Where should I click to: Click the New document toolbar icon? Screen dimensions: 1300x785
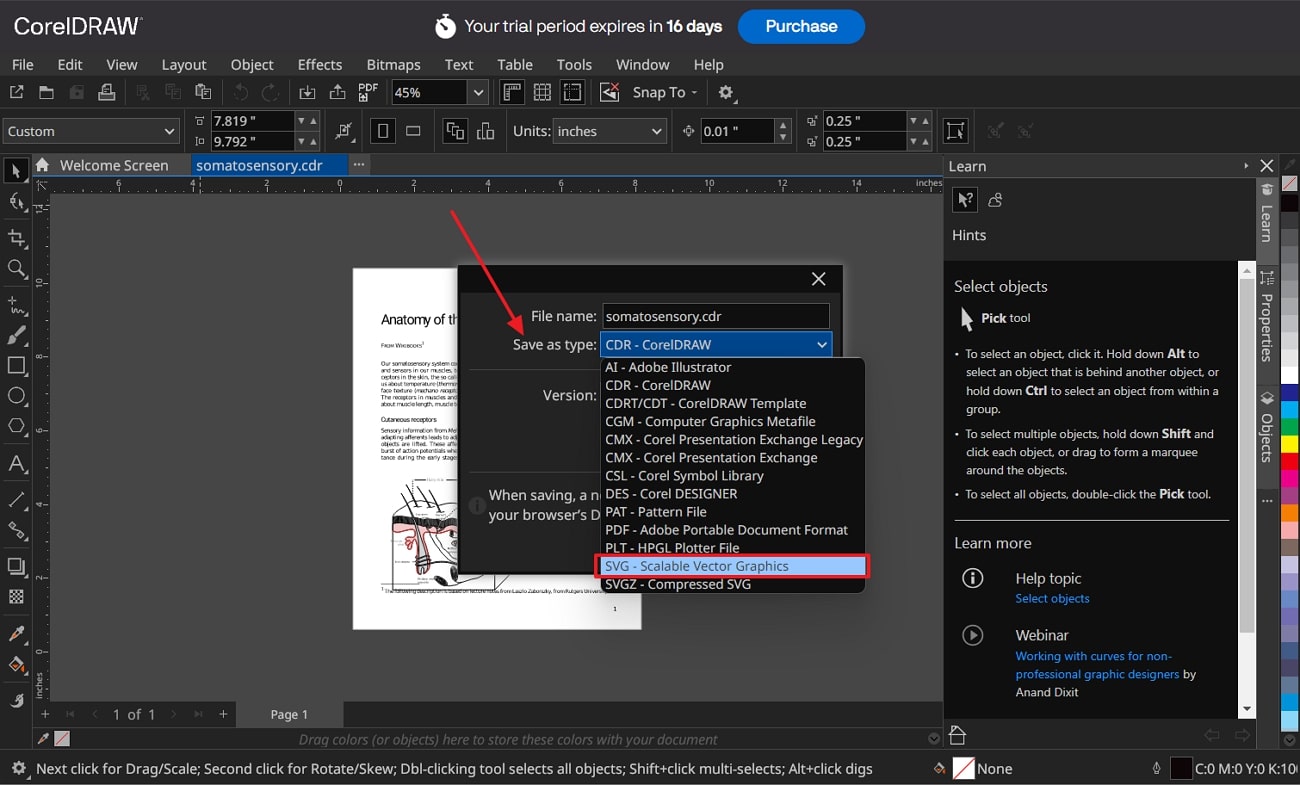tap(16, 92)
